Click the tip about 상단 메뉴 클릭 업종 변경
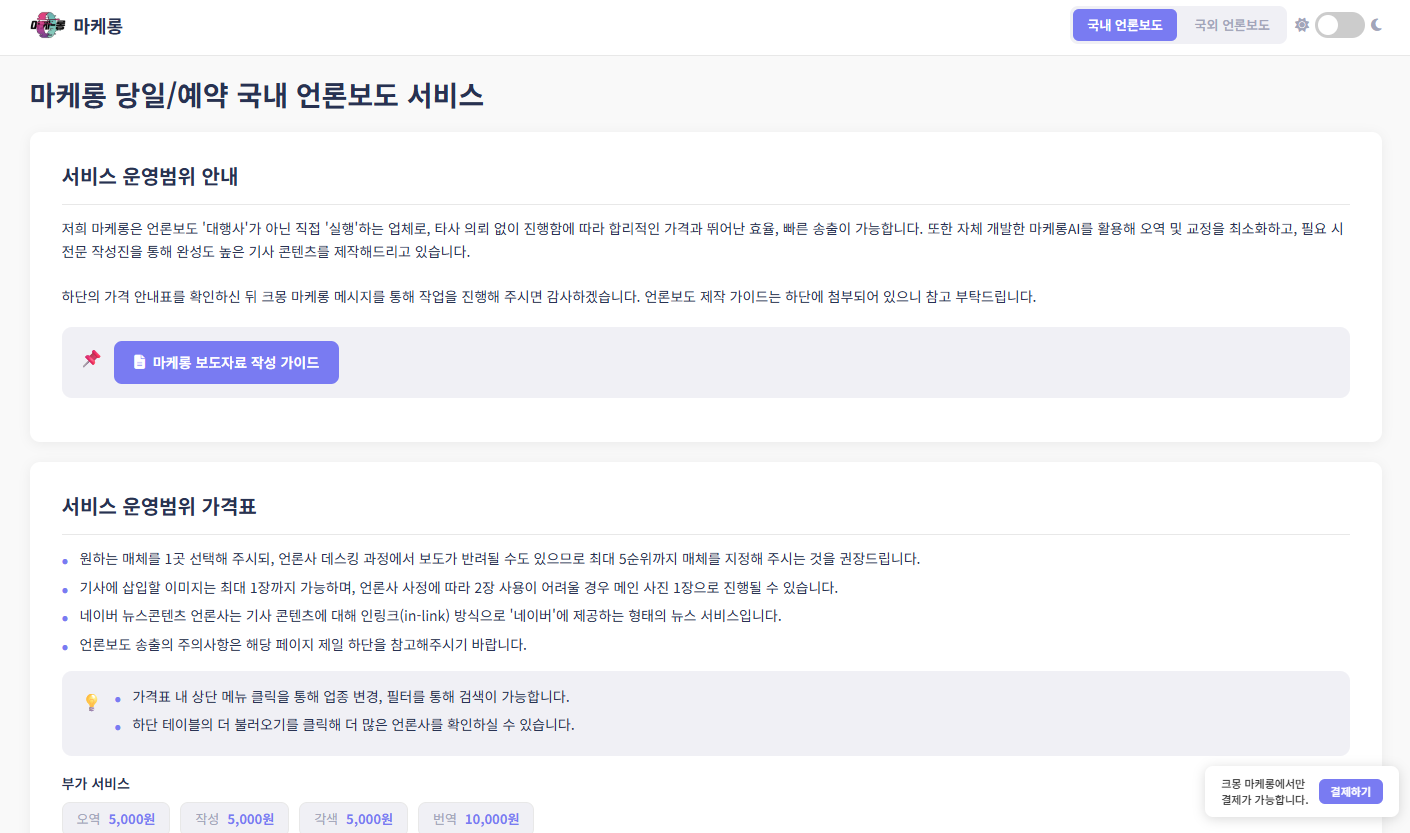This screenshot has height=833, width=1410. pos(351,696)
